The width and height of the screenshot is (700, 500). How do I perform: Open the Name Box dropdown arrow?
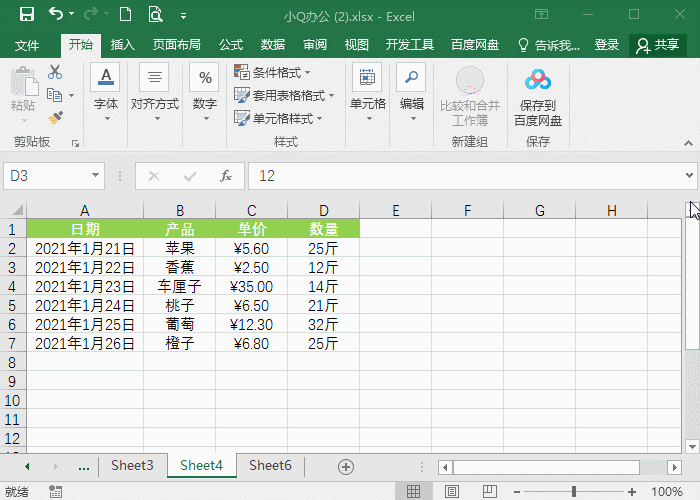click(x=95, y=175)
